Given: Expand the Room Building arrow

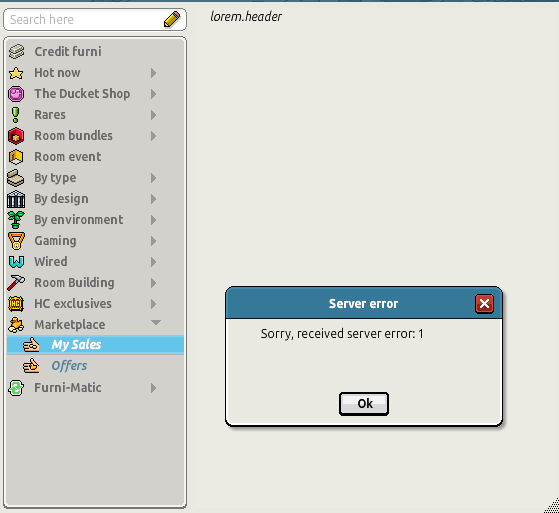Looking at the screenshot, I should pos(153,283).
